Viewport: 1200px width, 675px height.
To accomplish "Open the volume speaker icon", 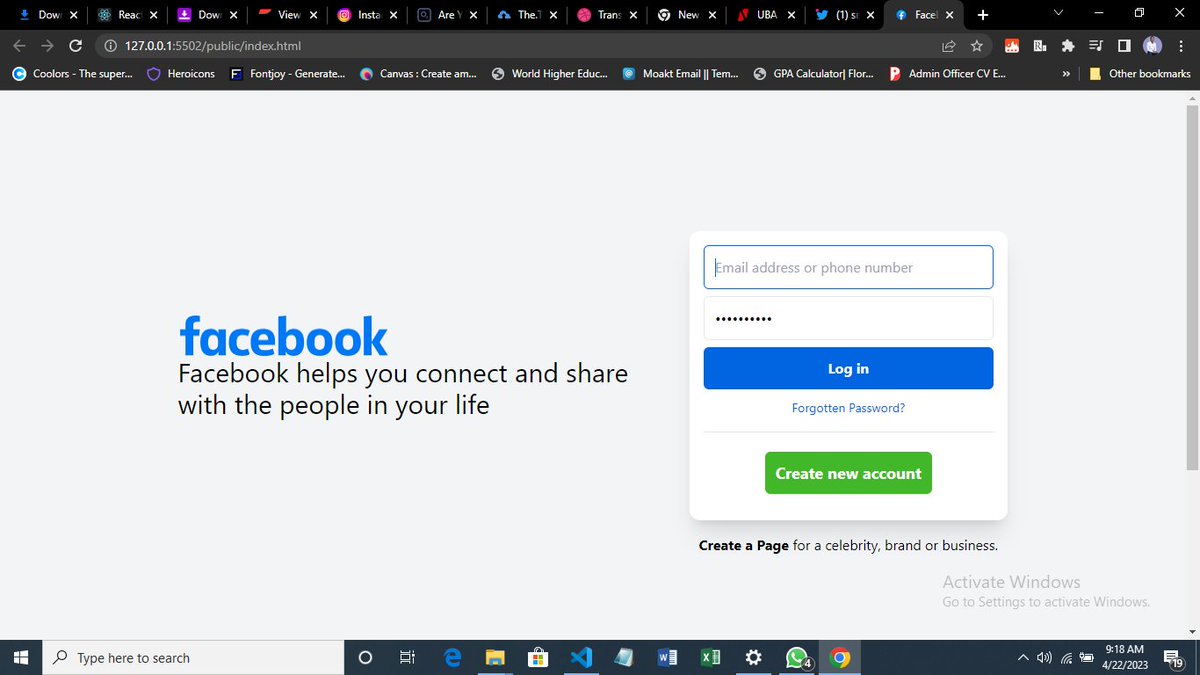I will (1045, 658).
